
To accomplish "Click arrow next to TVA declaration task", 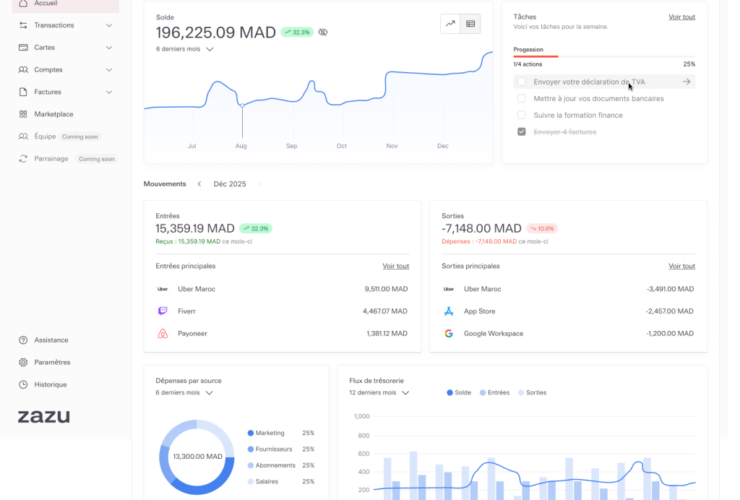I will (686, 82).
